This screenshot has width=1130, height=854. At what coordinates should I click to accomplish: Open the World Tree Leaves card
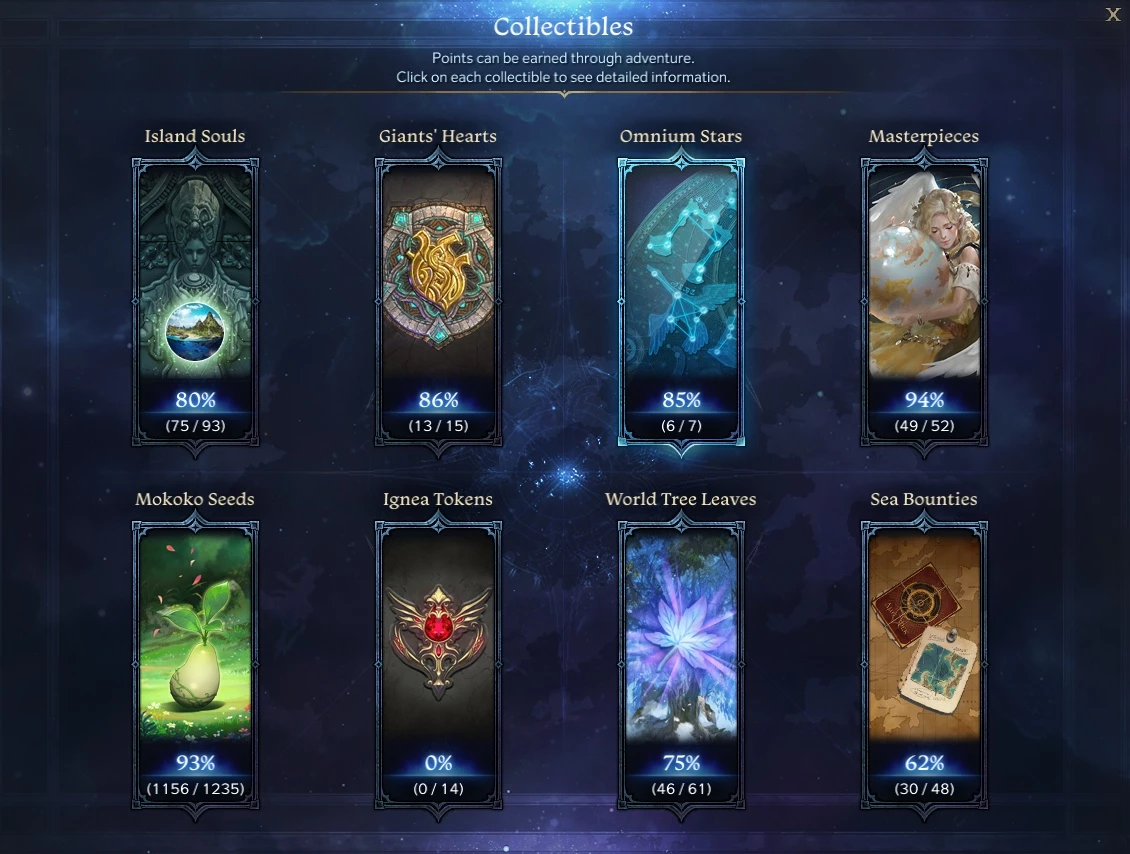point(681,666)
